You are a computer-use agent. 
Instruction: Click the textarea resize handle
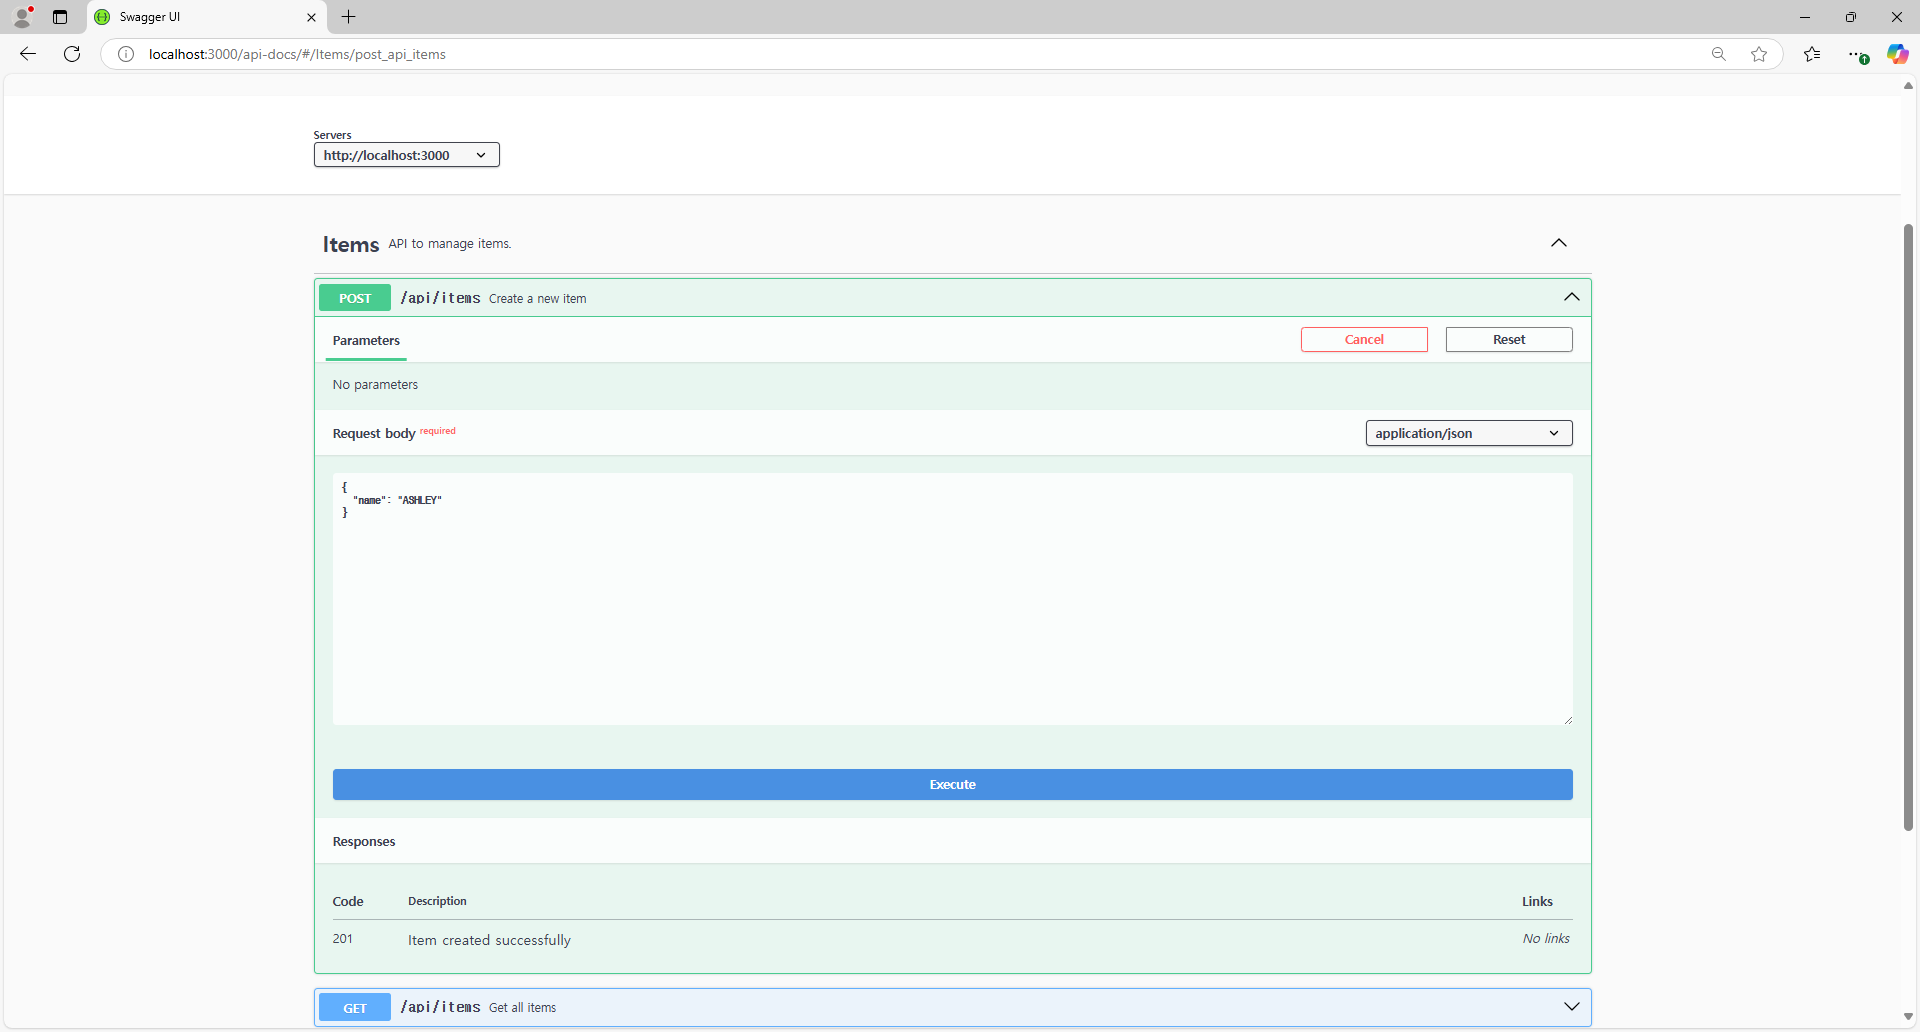point(1567,720)
